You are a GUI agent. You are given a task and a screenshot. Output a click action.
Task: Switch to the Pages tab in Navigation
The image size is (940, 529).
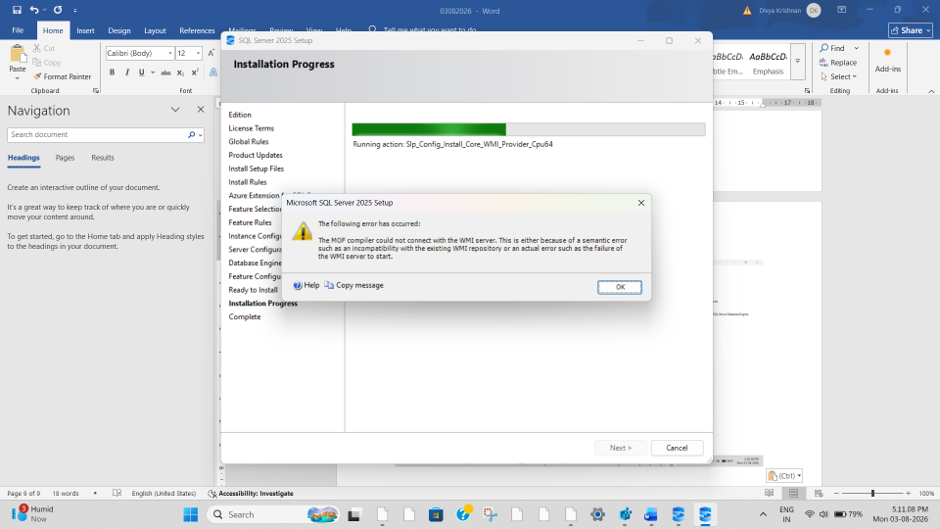click(x=65, y=158)
